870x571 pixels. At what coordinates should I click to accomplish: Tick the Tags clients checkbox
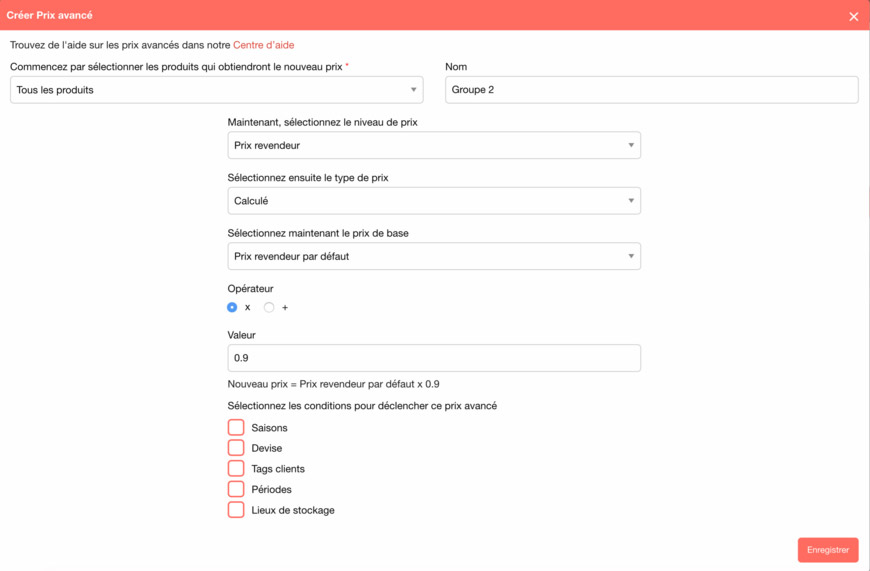pyautogui.click(x=236, y=469)
